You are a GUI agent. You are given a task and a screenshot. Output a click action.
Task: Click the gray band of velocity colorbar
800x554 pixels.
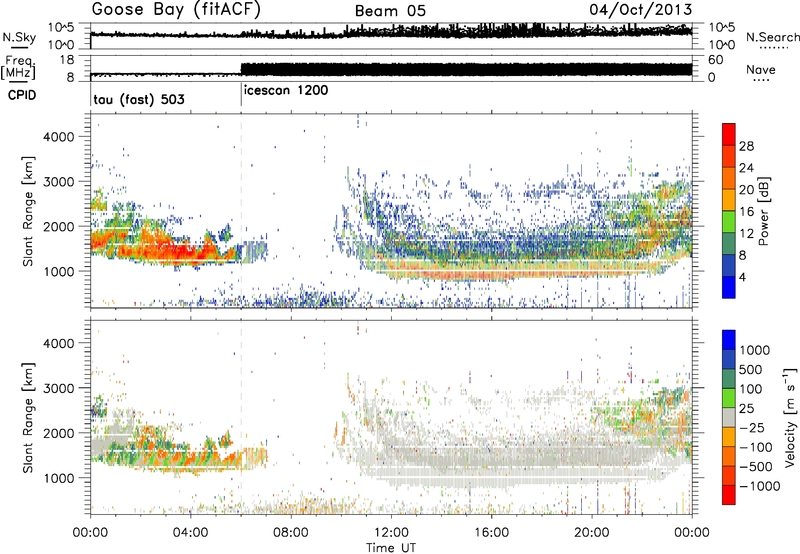pos(729,417)
